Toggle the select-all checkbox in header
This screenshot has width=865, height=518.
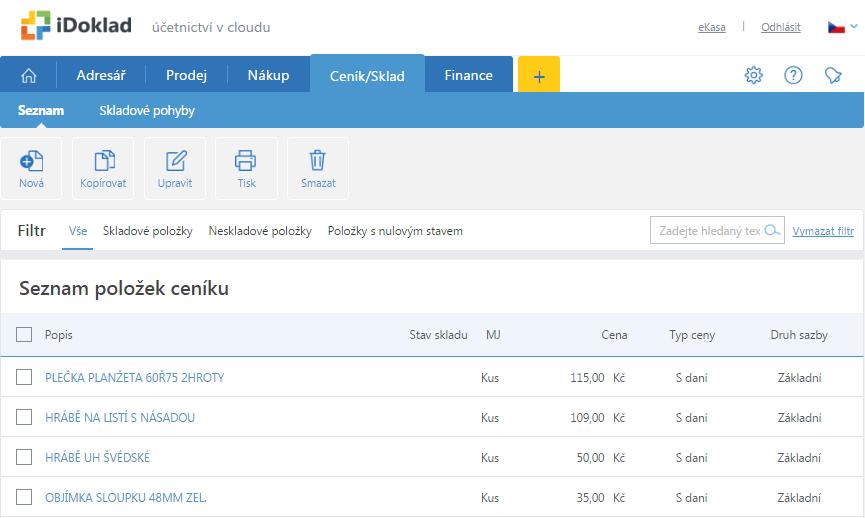(x=24, y=334)
